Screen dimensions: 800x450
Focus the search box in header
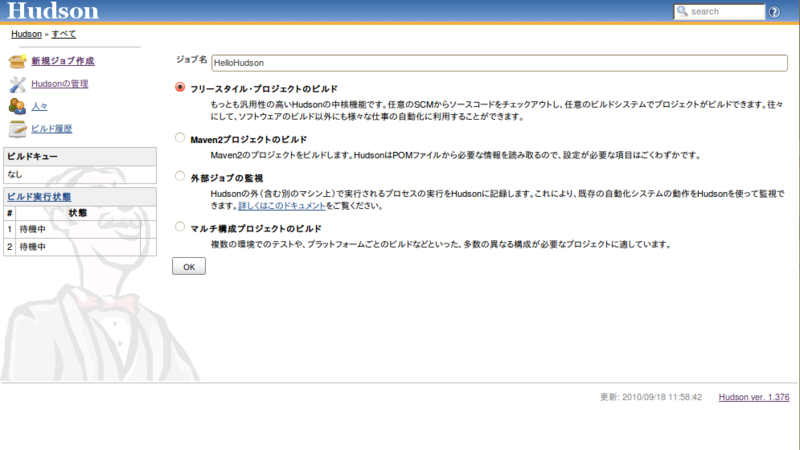click(719, 11)
